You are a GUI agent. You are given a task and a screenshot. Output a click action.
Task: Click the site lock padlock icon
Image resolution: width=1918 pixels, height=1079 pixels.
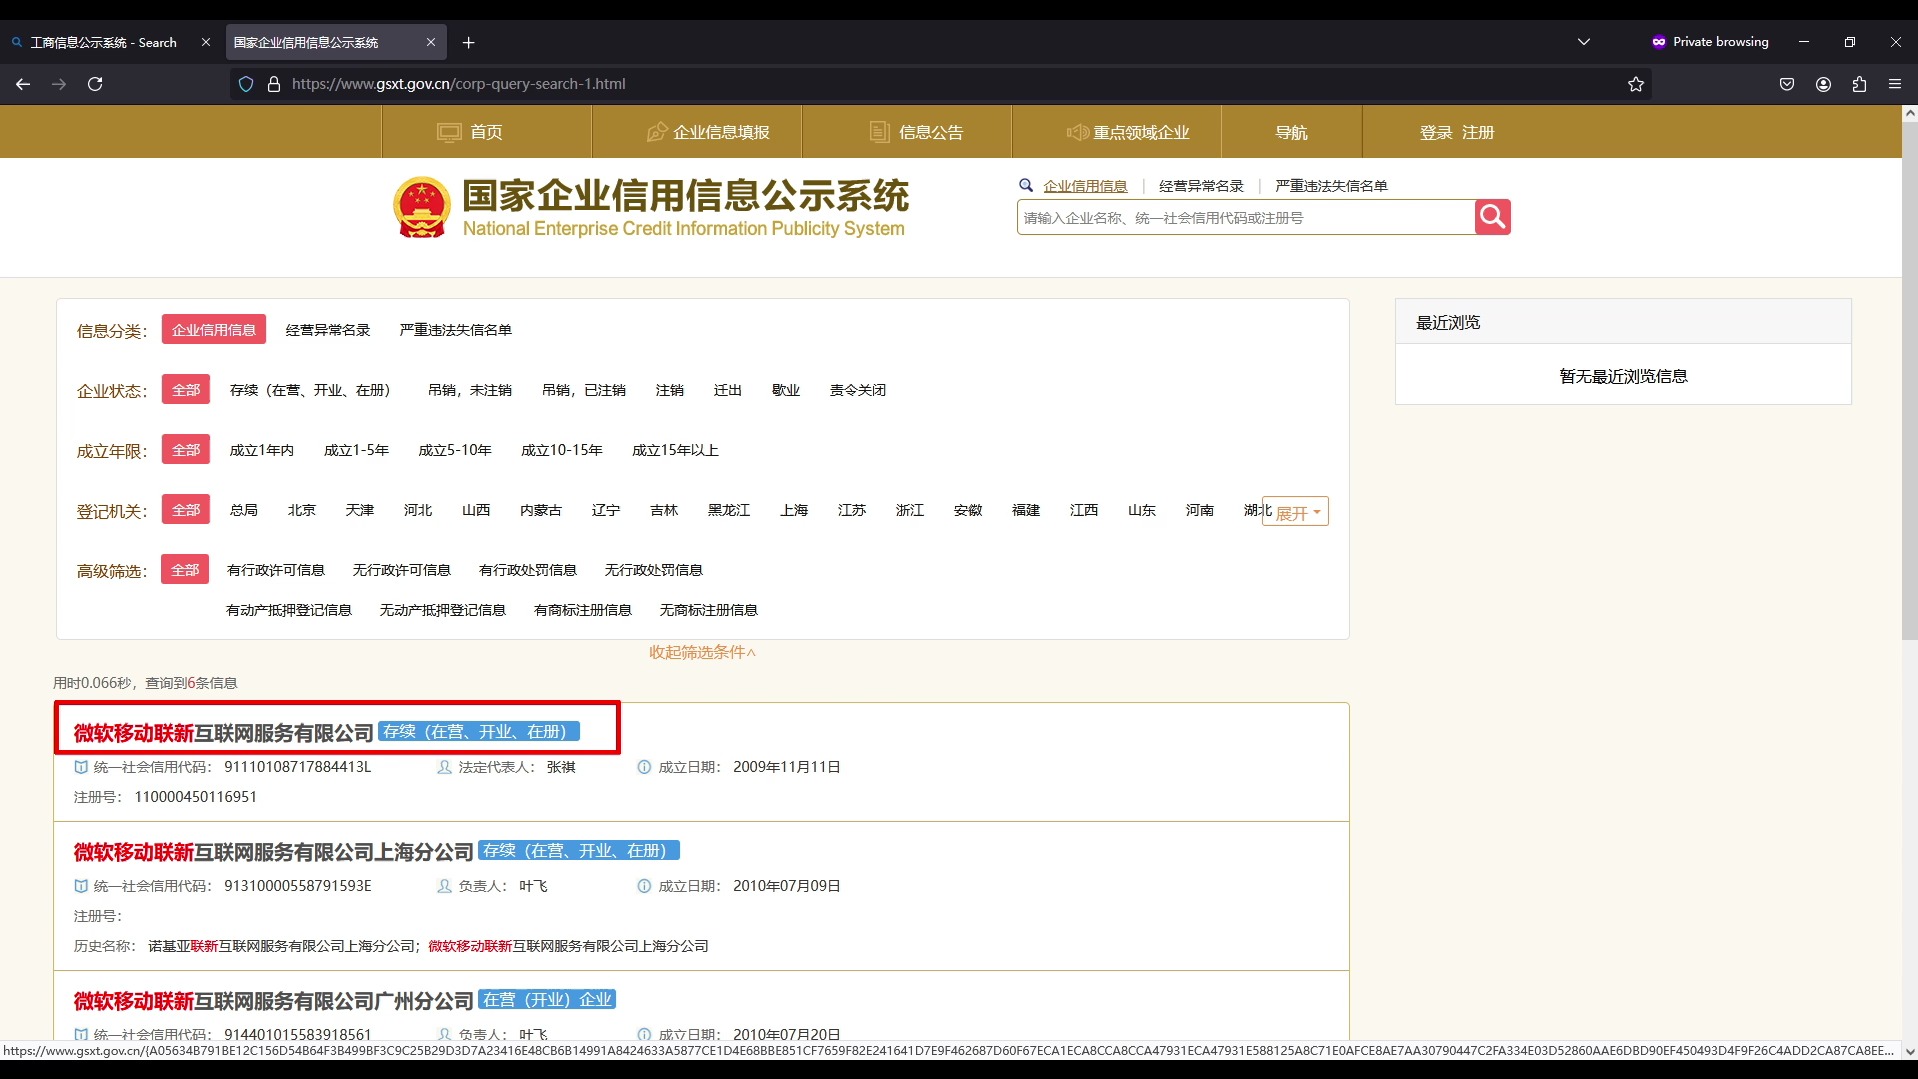(x=274, y=84)
